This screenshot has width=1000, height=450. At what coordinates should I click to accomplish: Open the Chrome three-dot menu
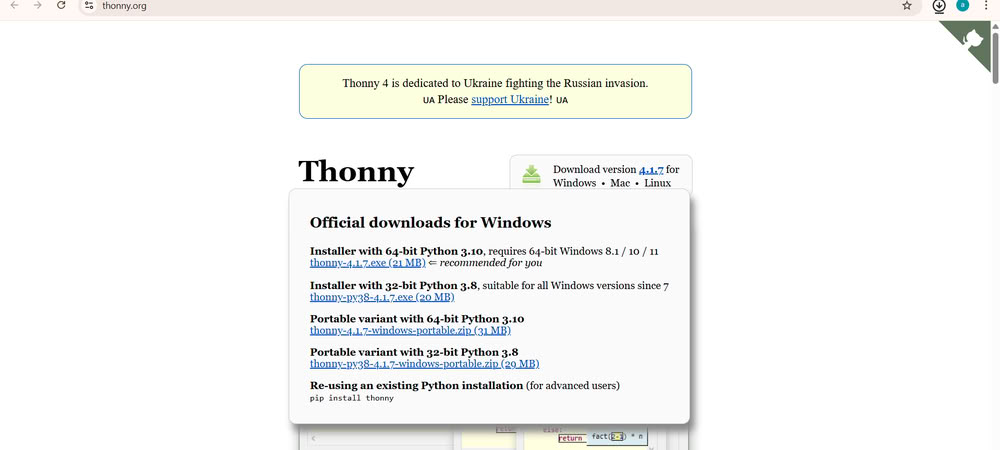click(987, 6)
